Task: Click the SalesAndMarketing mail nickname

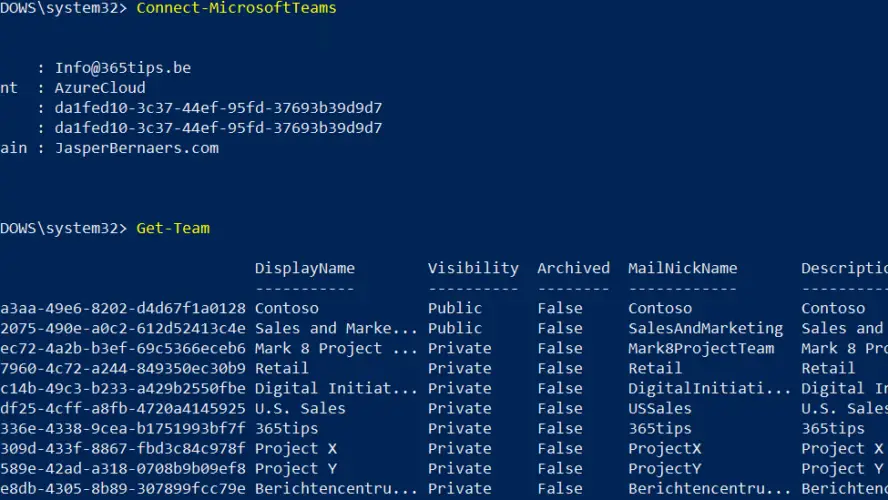Action: [705, 328]
